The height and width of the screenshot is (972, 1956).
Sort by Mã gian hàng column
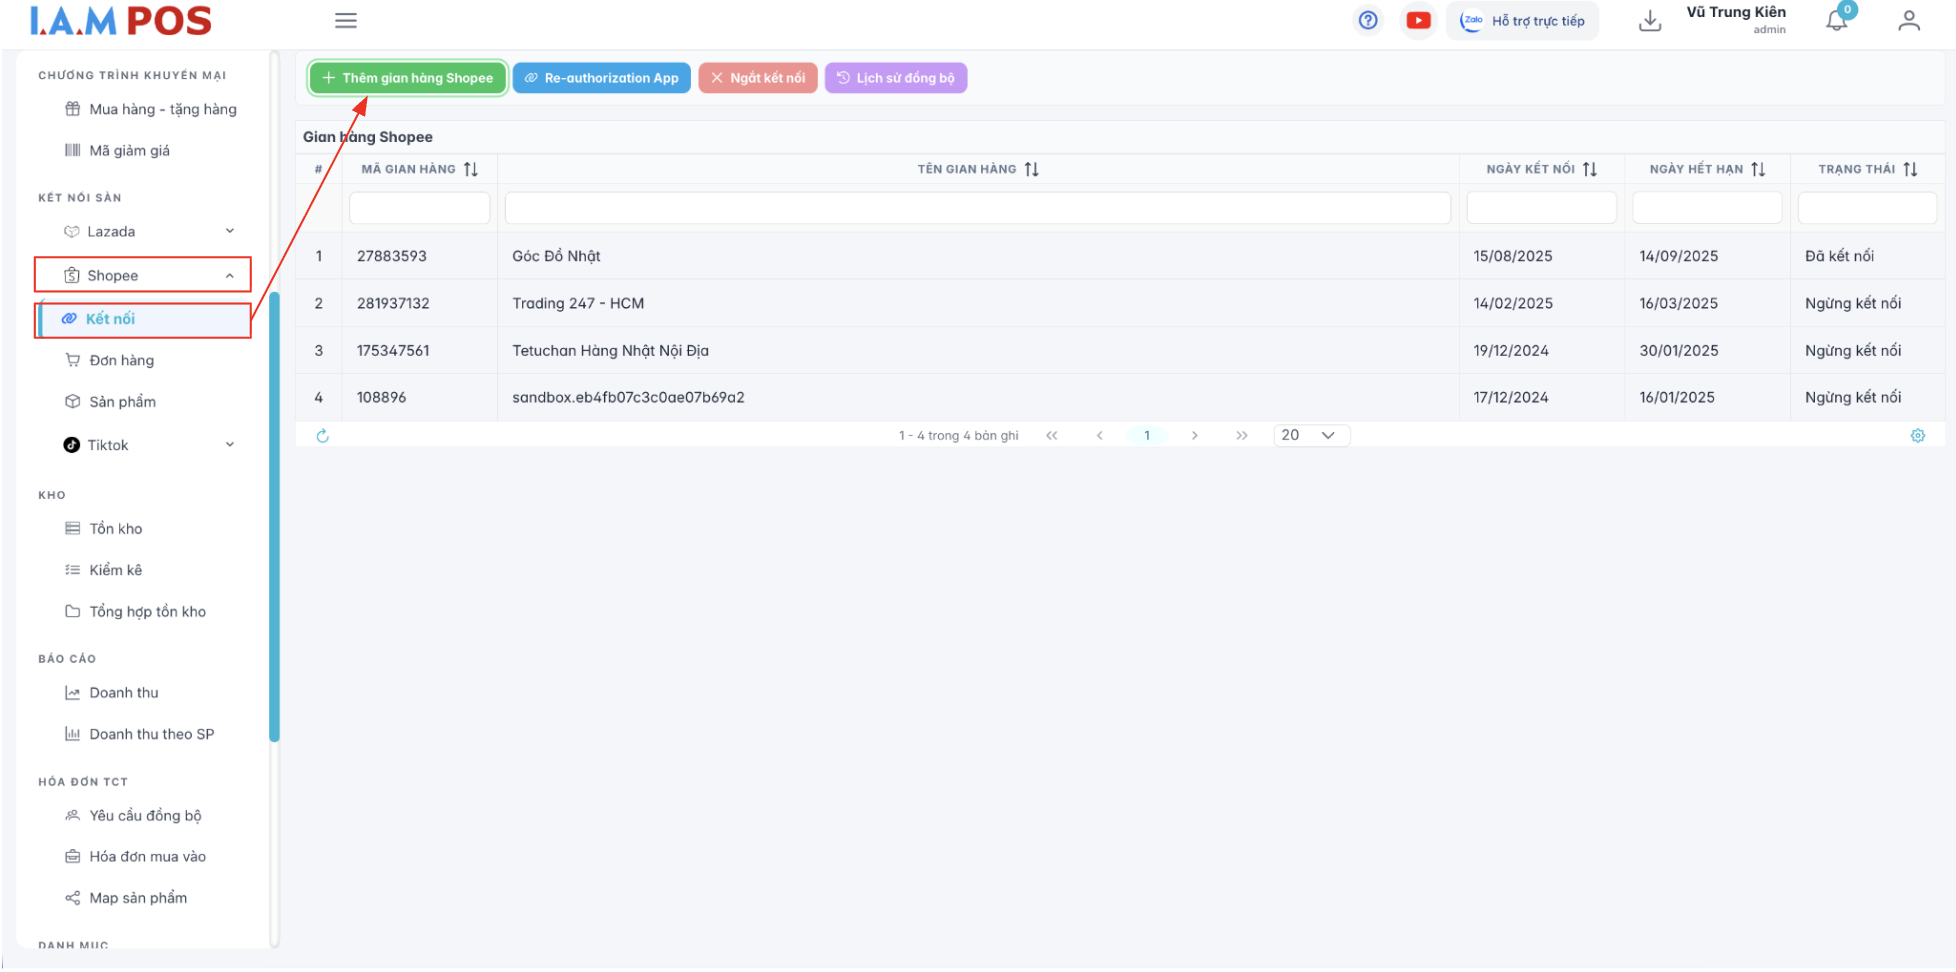click(x=471, y=170)
